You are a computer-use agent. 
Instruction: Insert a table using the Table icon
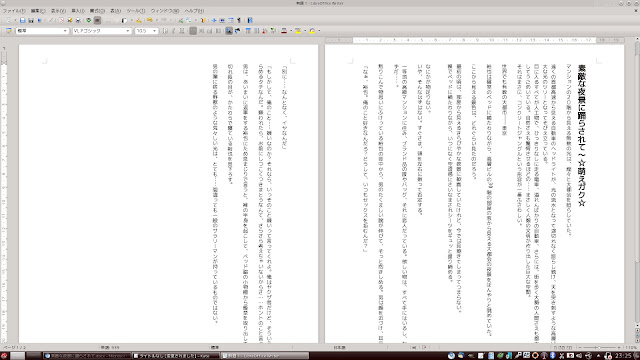189,20
